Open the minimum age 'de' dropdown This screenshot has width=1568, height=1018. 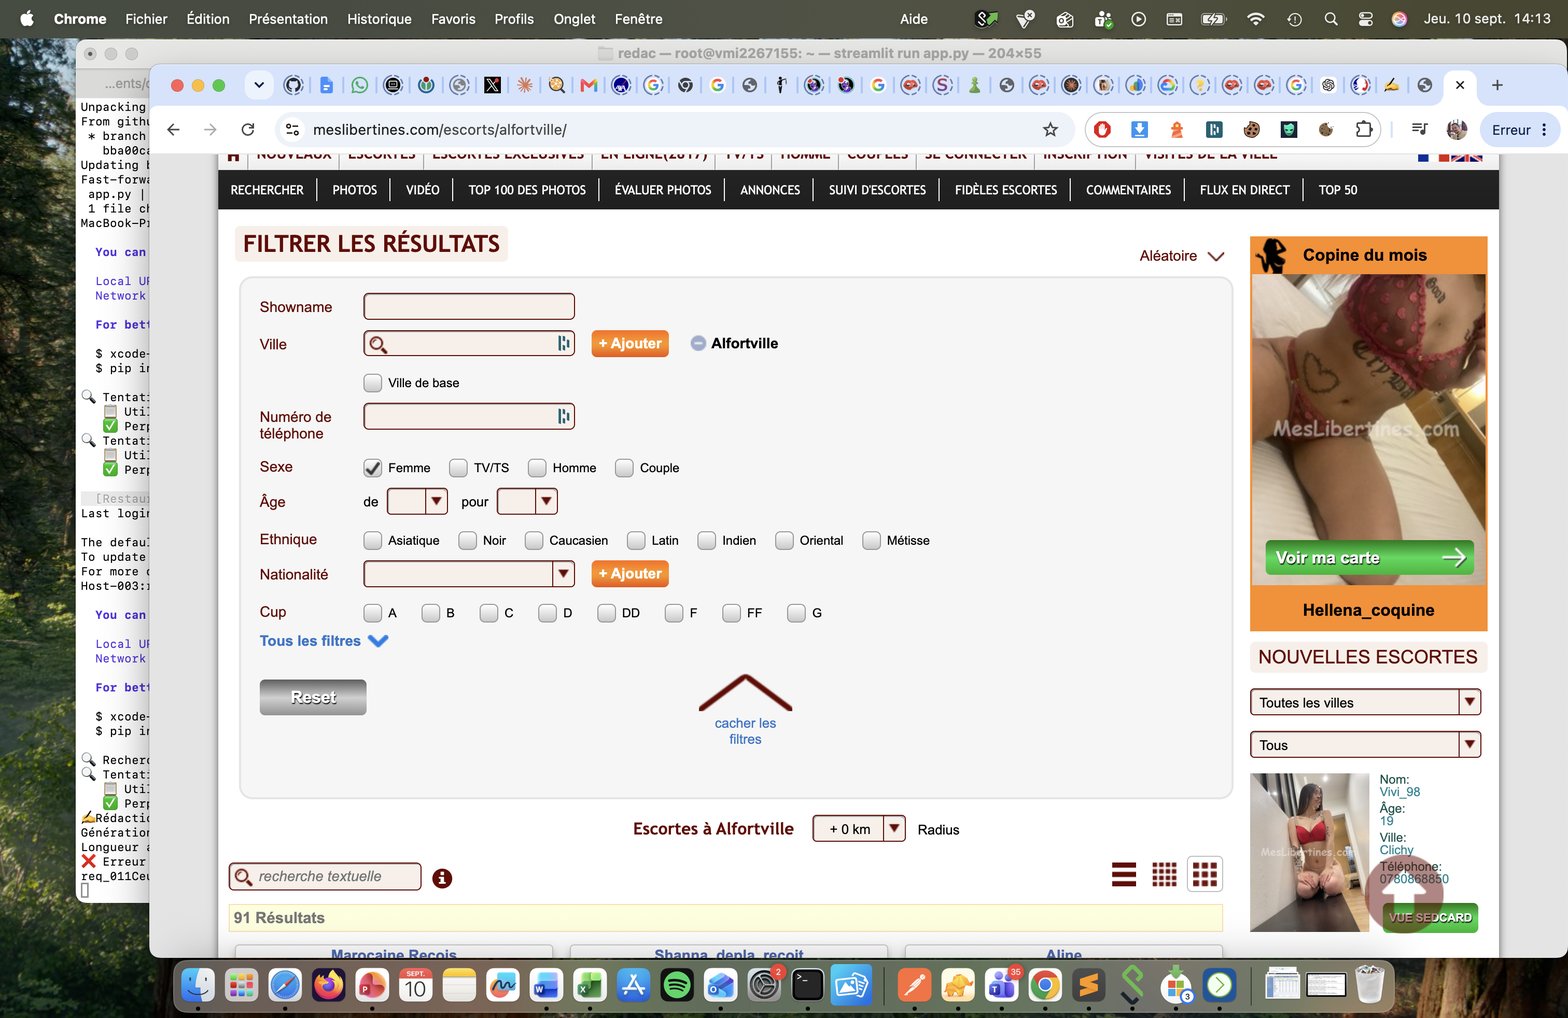tap(416, 501)
